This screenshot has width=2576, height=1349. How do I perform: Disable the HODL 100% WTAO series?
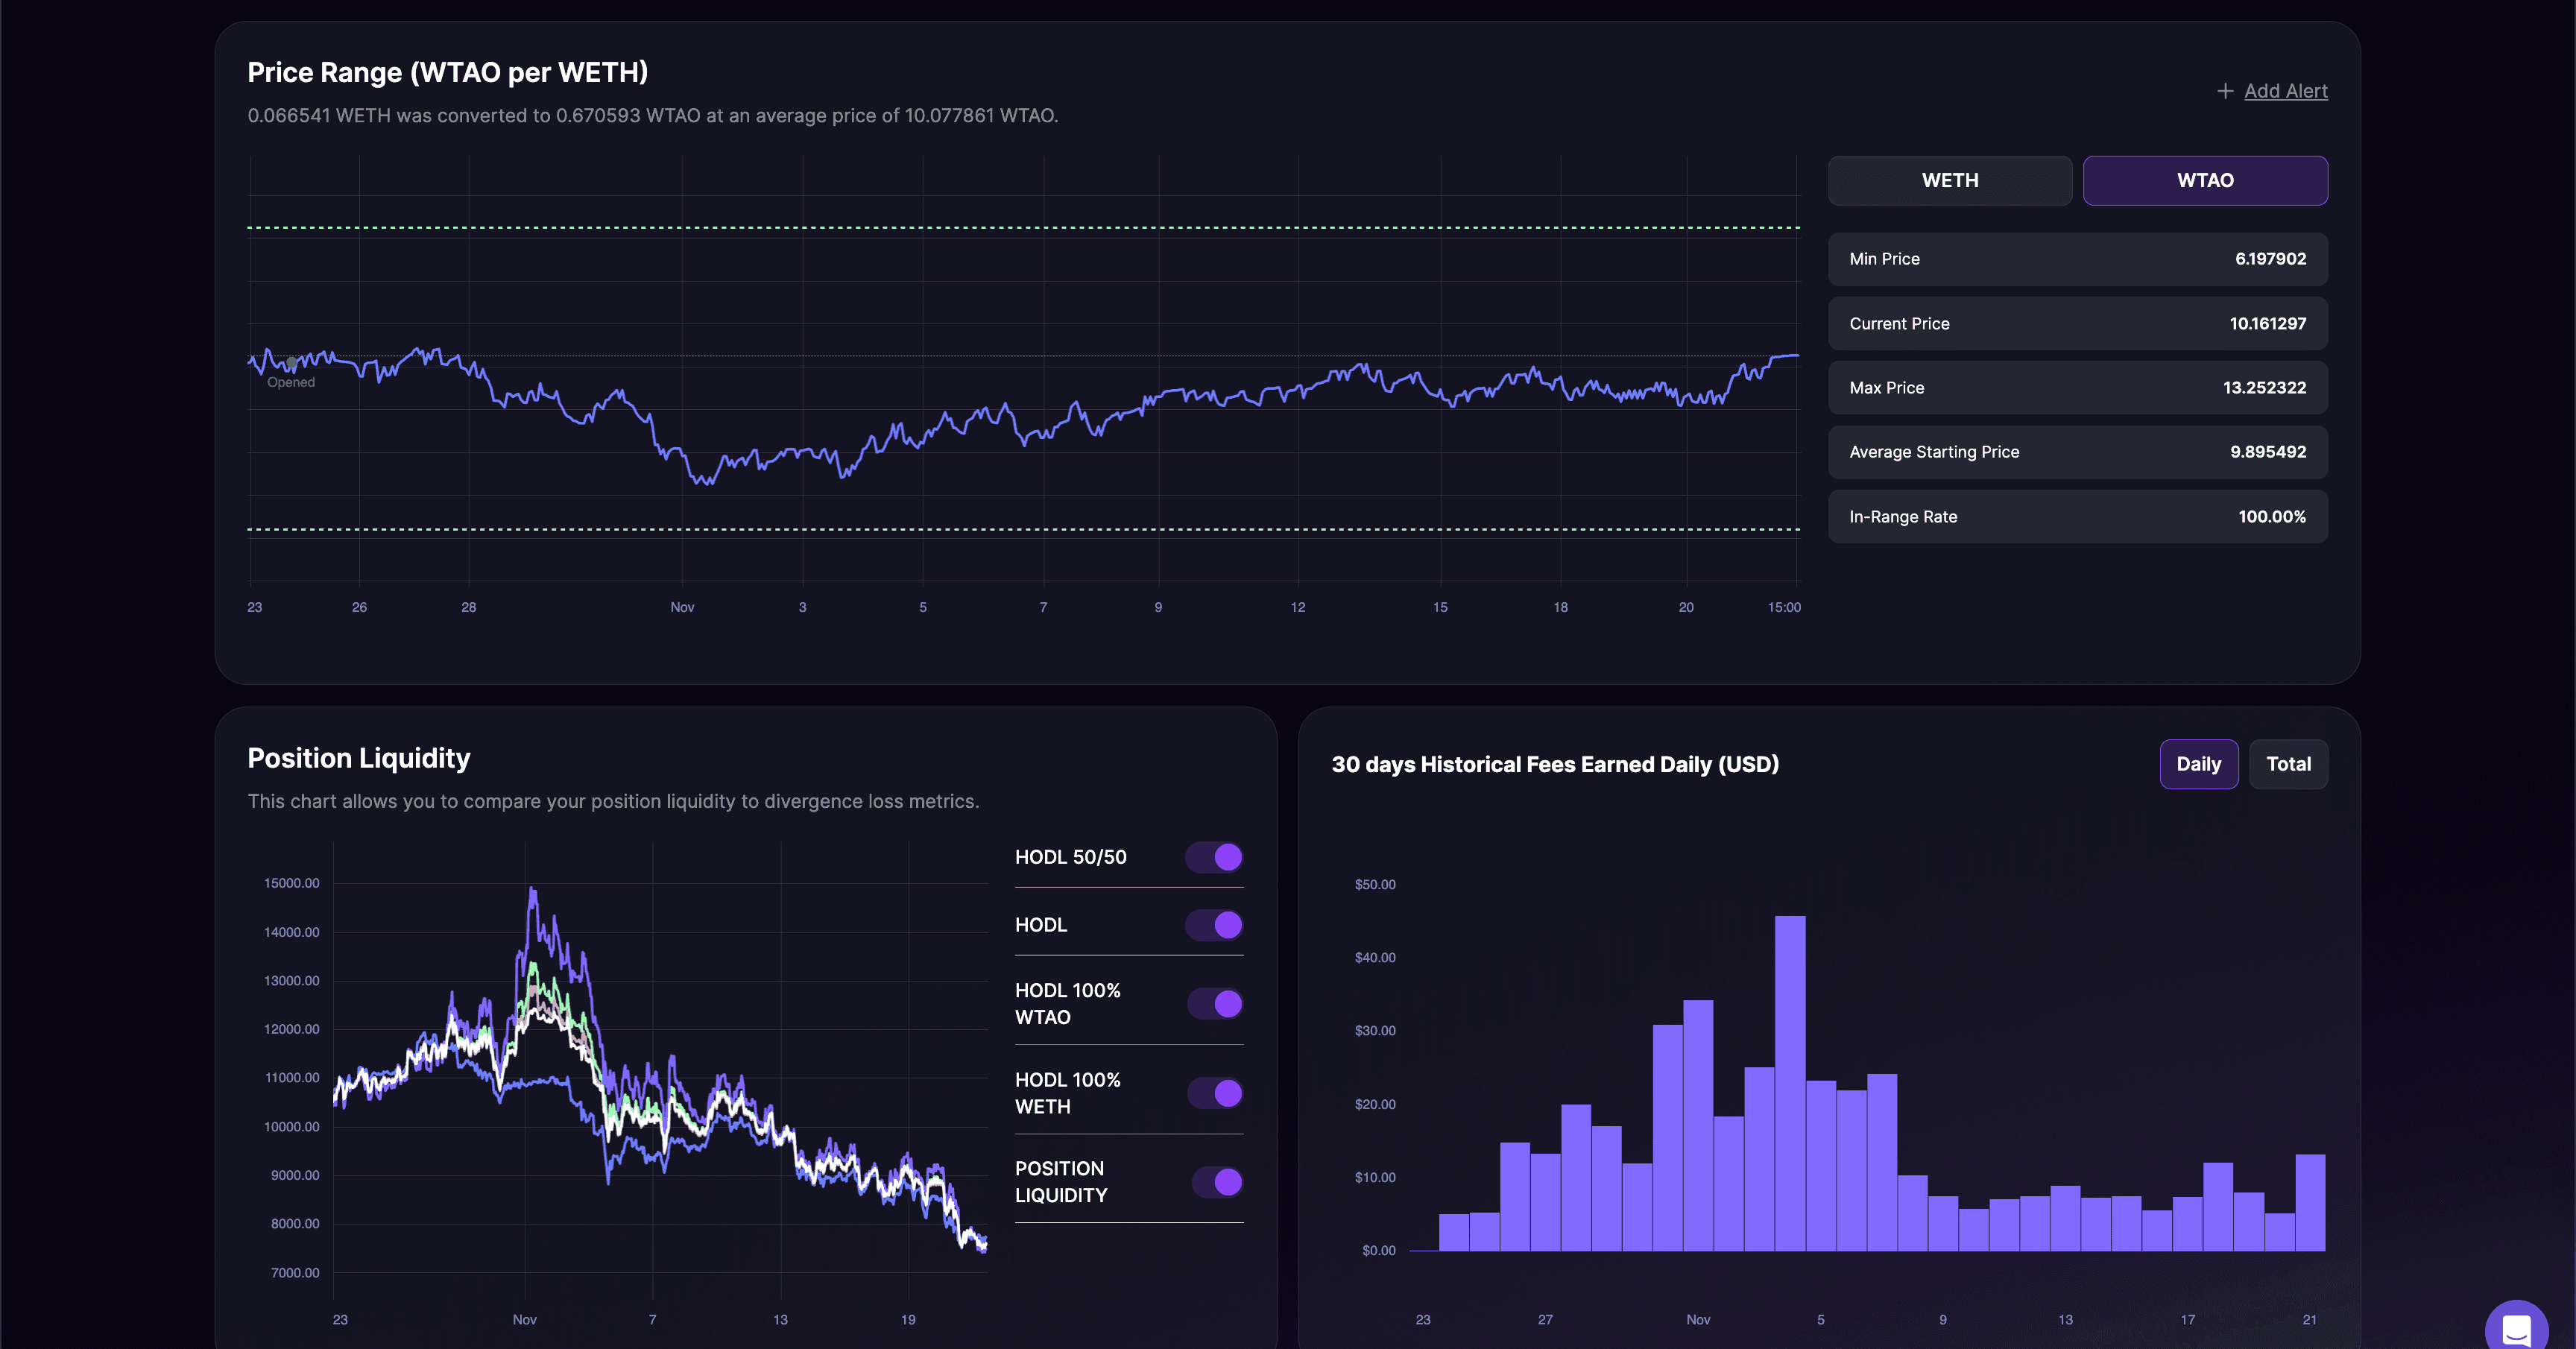[1215, 1003]
